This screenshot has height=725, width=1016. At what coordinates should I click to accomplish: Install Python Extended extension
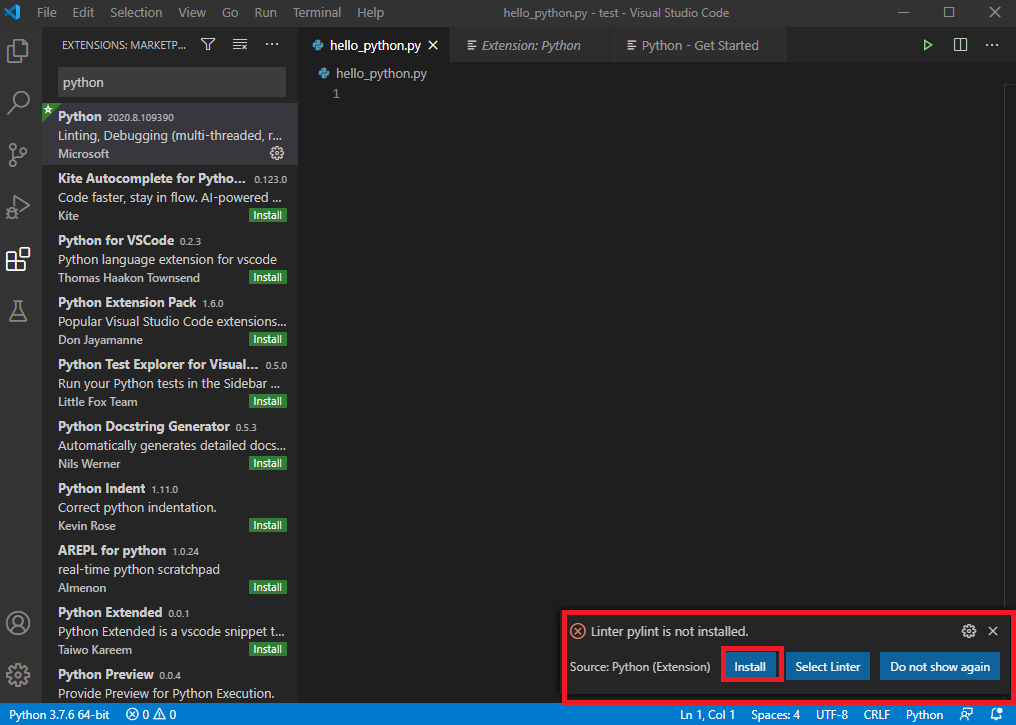(x=268, y=649)
